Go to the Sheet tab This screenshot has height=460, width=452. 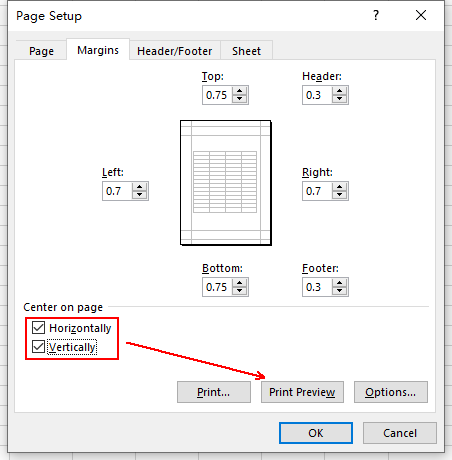pos(246,51)
